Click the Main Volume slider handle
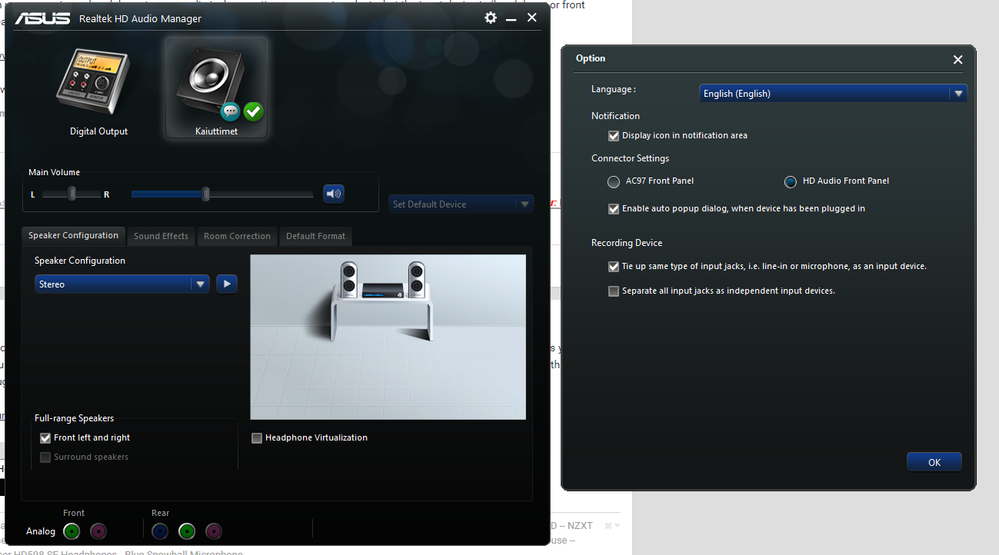 pyautogui.click(x=206, y=194)
